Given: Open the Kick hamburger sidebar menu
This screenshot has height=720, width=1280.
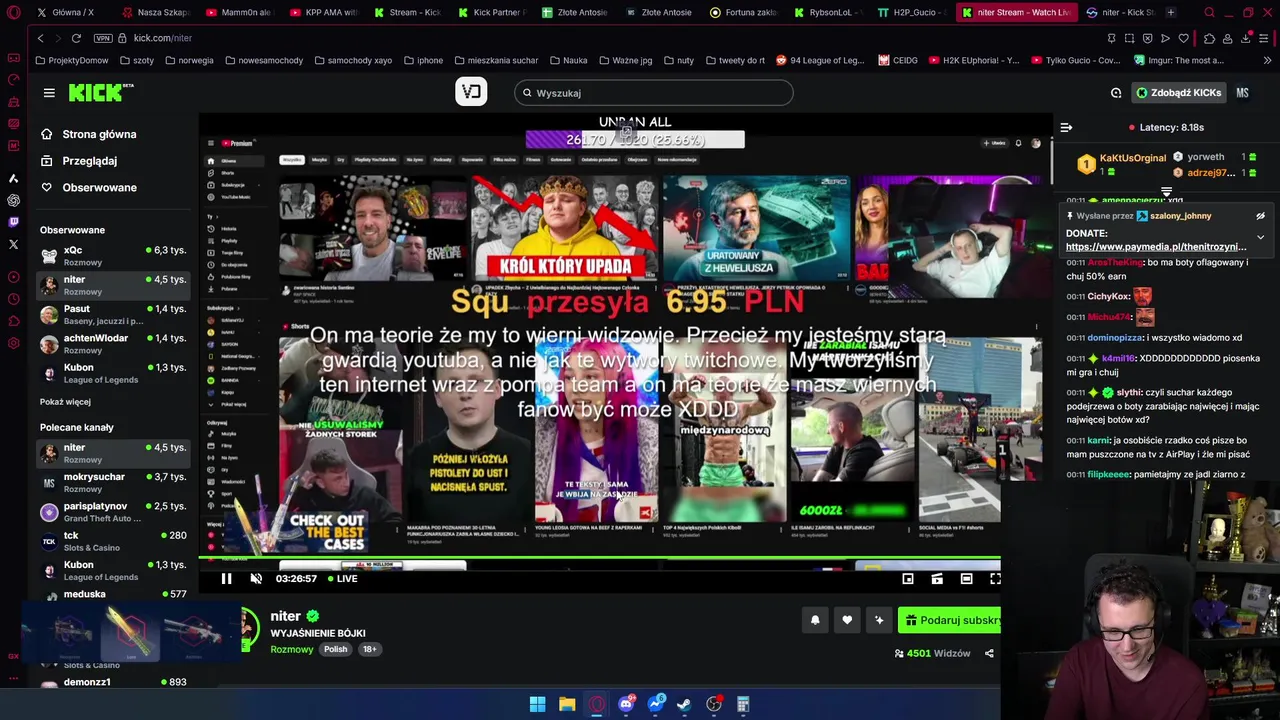Looking at the screenshot, I should point(49,93).
